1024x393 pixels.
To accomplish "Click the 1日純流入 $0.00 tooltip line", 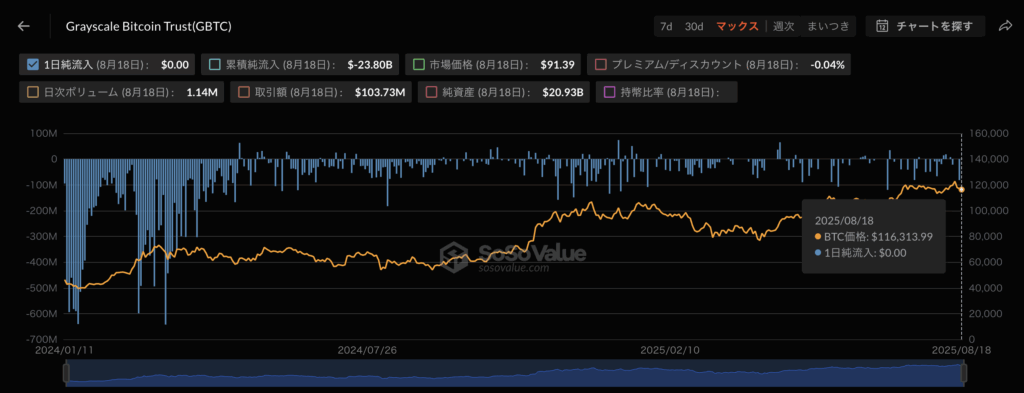I will 861,253.
